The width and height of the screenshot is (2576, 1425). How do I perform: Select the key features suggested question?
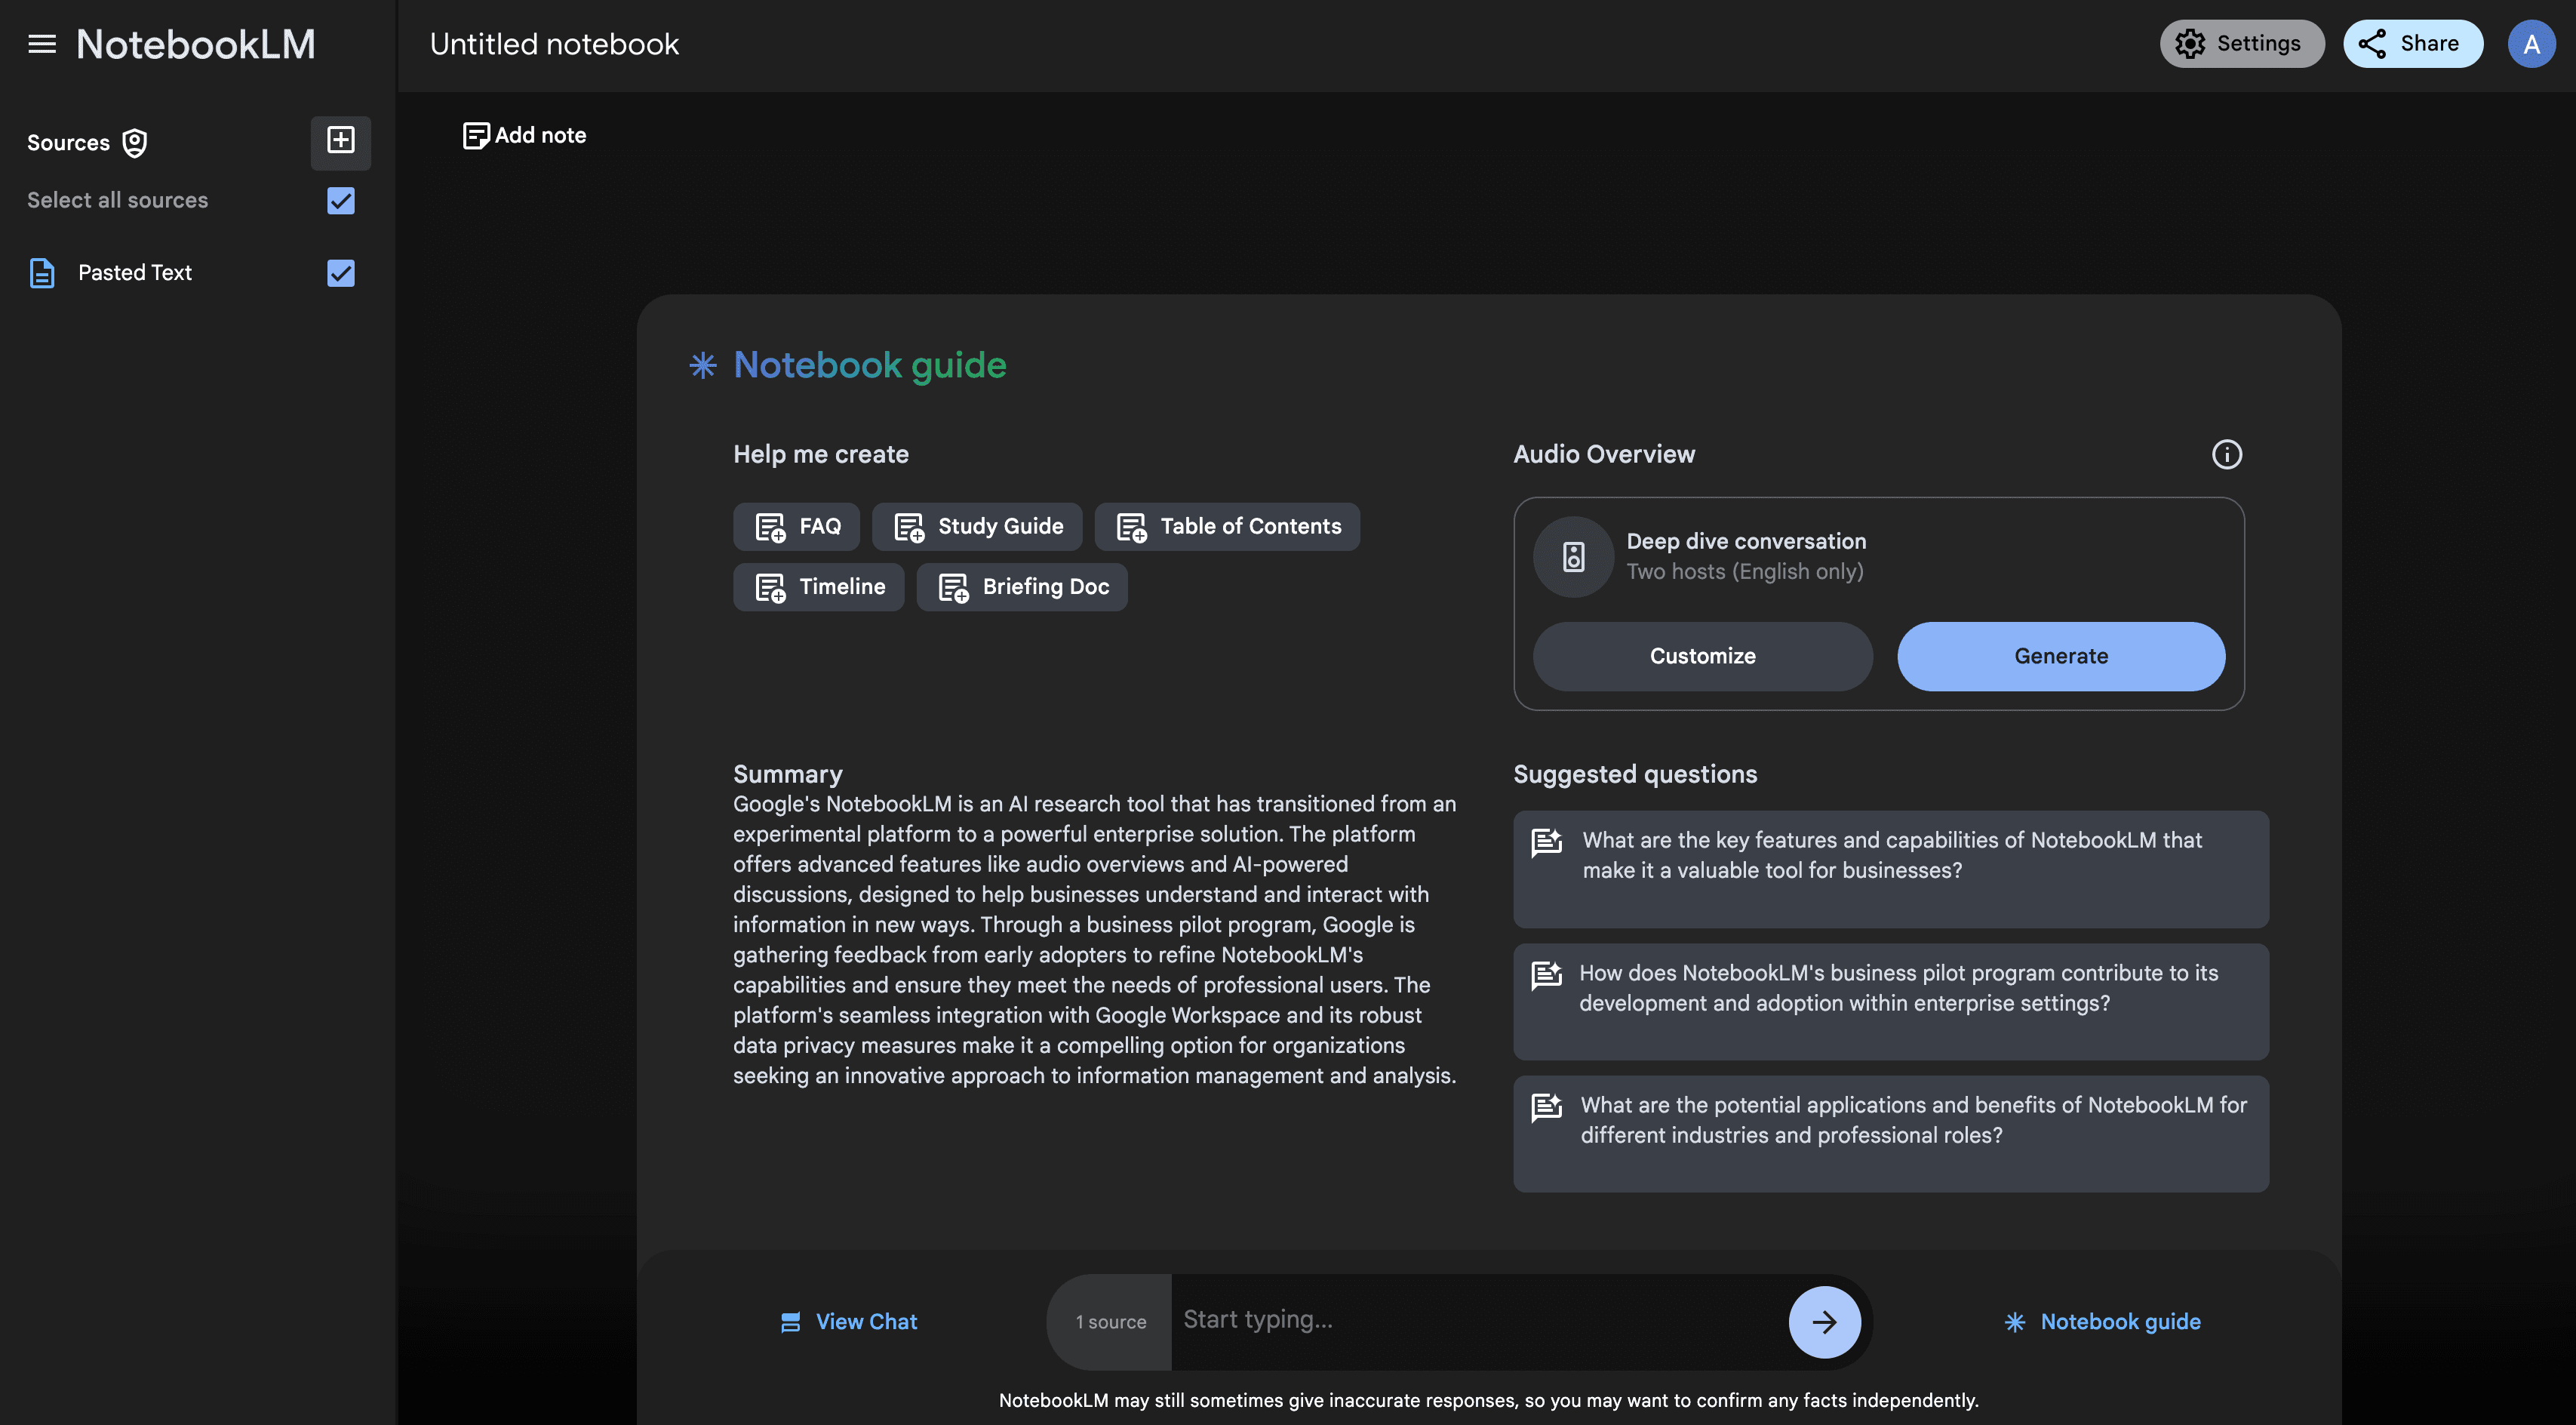(x=1890, y=869)
